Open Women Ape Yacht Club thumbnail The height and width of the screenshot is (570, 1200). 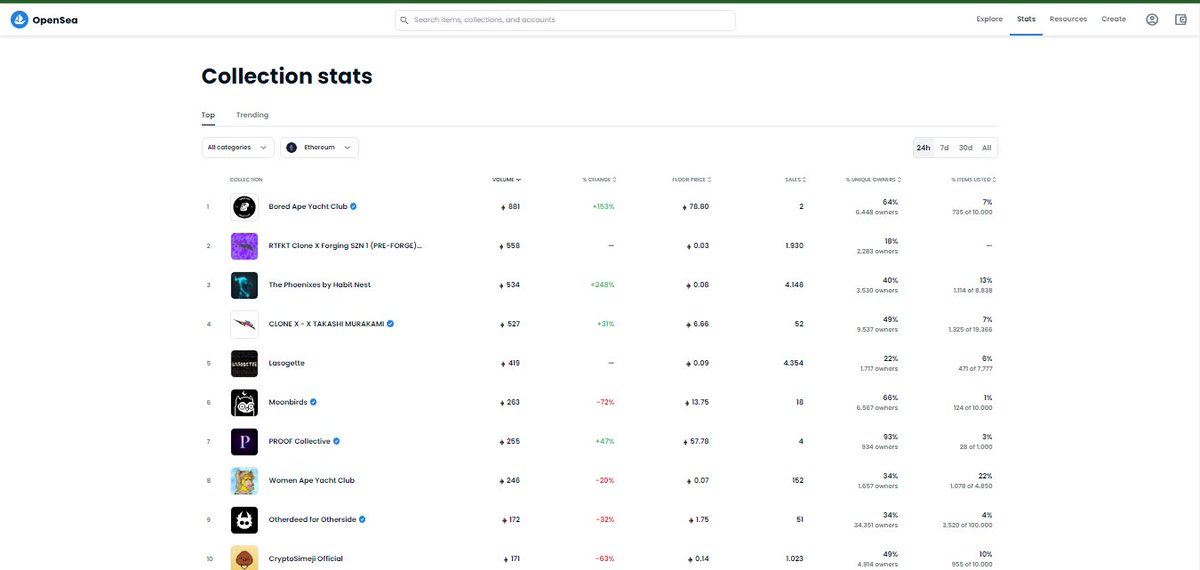pos(244,480)
